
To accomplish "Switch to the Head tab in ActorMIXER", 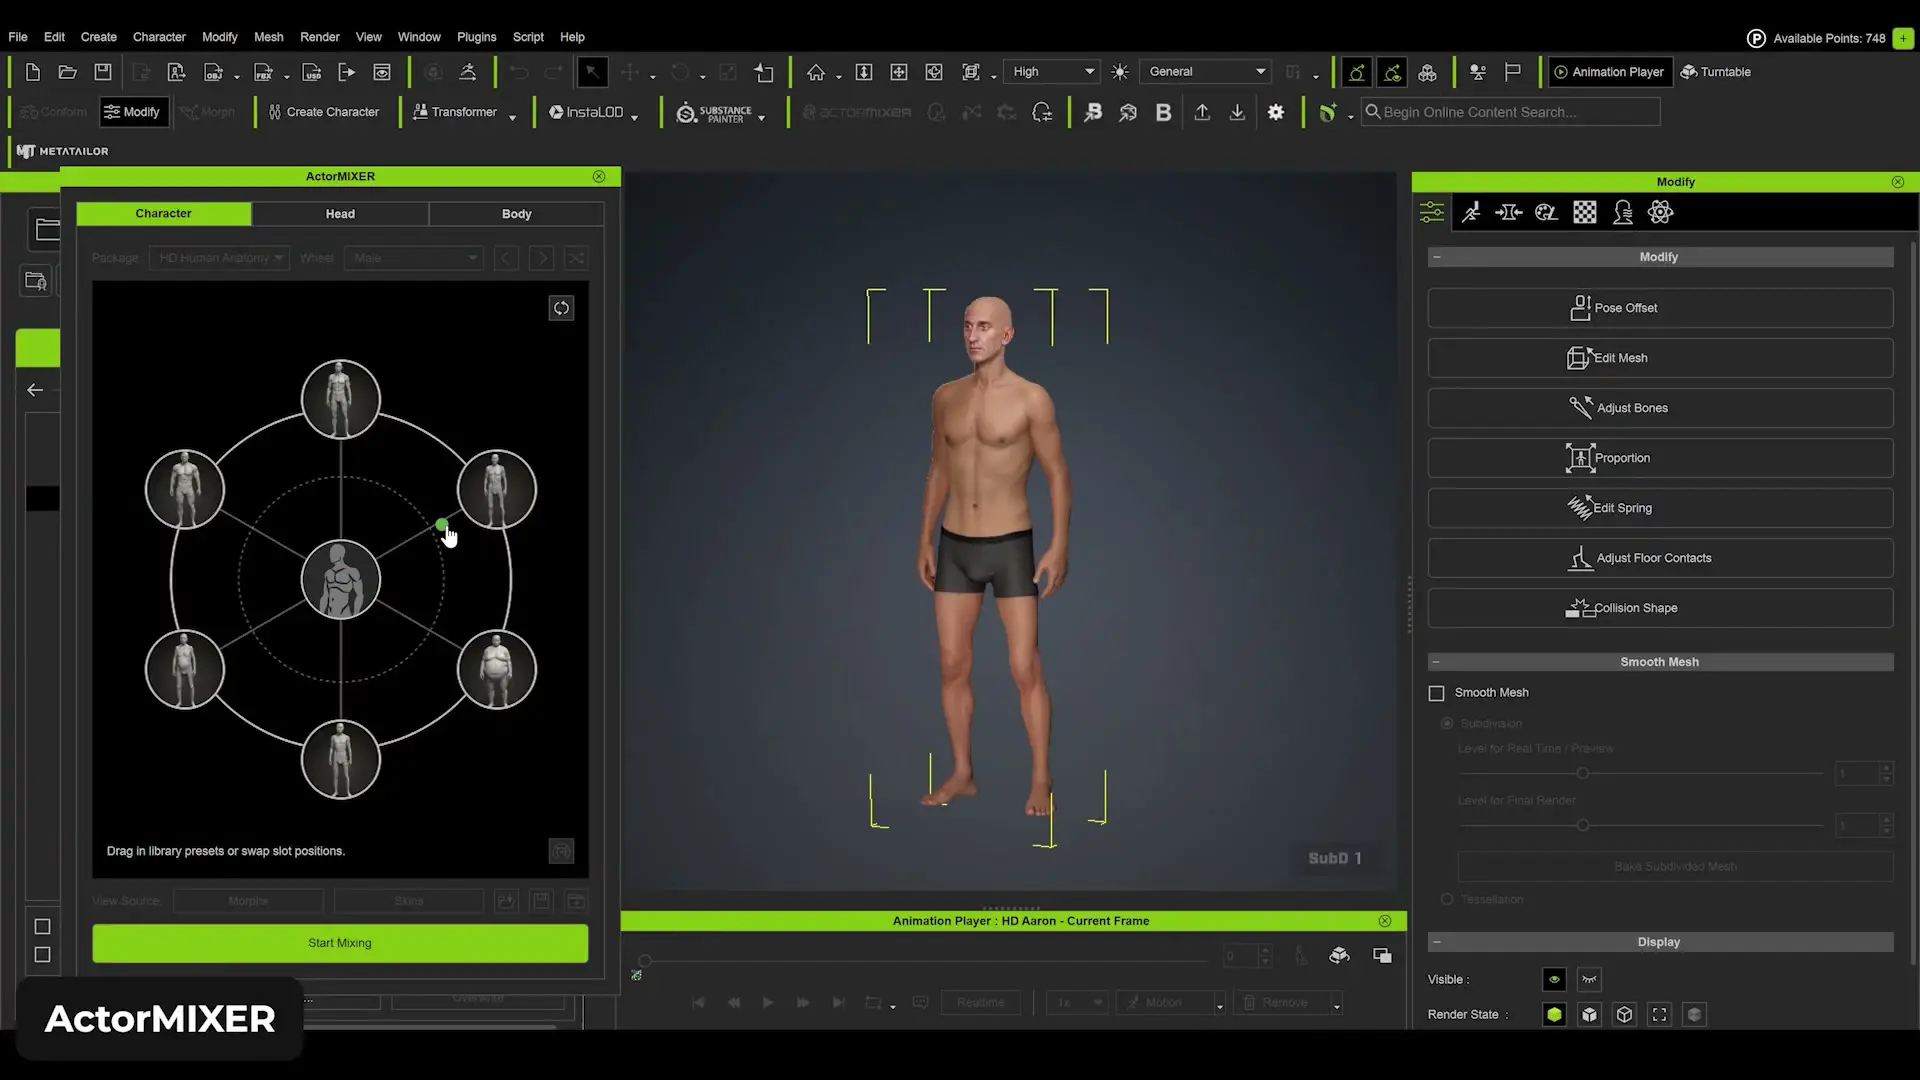I will click(340, 213).
